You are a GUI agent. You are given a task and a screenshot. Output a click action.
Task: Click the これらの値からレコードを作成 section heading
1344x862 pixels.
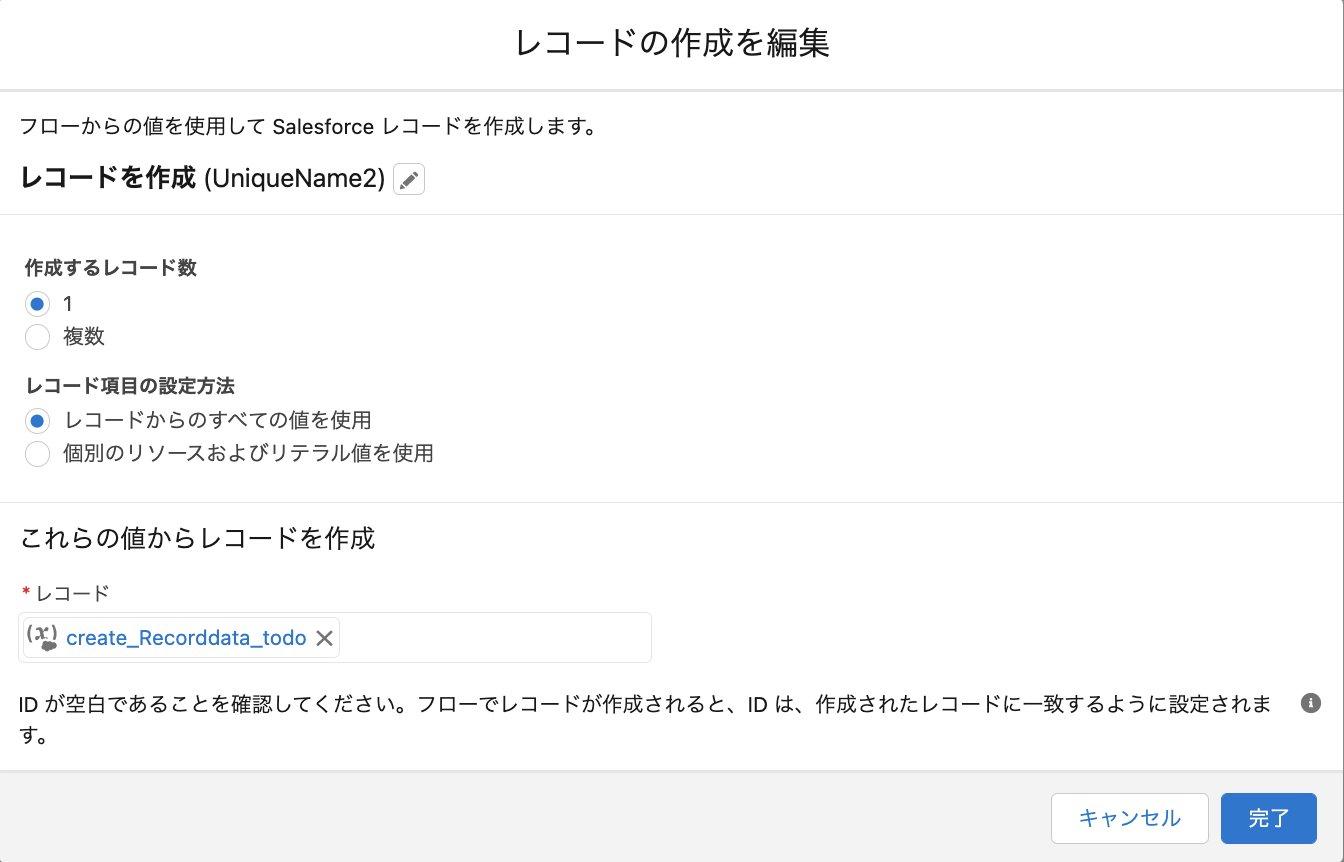point(198,539)
